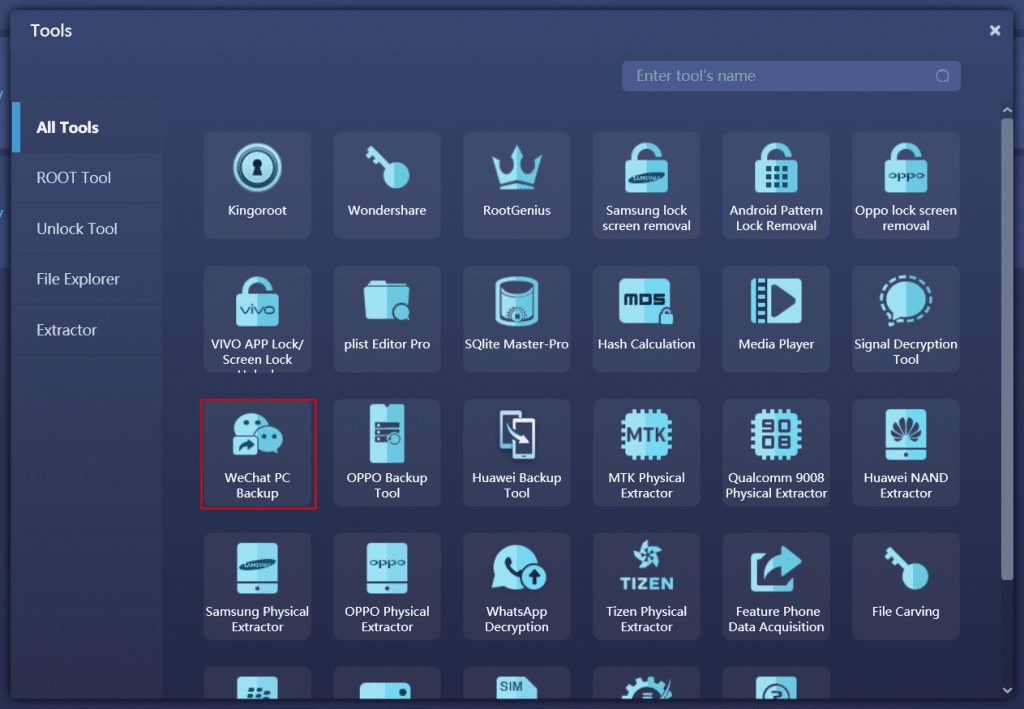Select SQlite Master-Pro
Screen dimensions: 1024x709
pos(516,318)
